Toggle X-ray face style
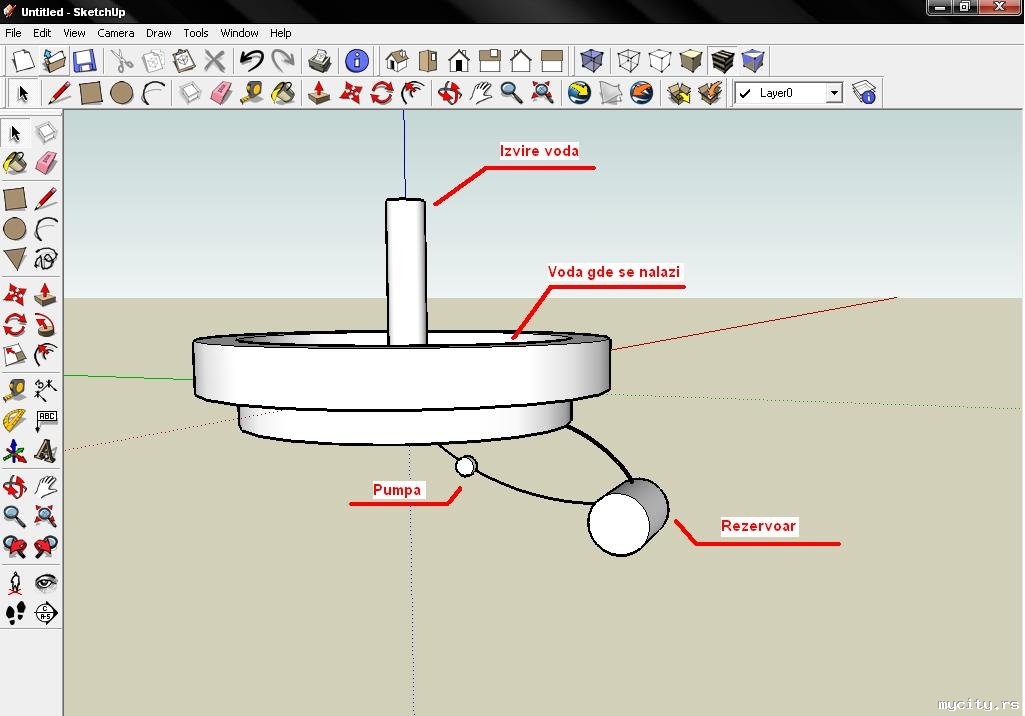The image size is (1025, 716). [x=592, y=61]
